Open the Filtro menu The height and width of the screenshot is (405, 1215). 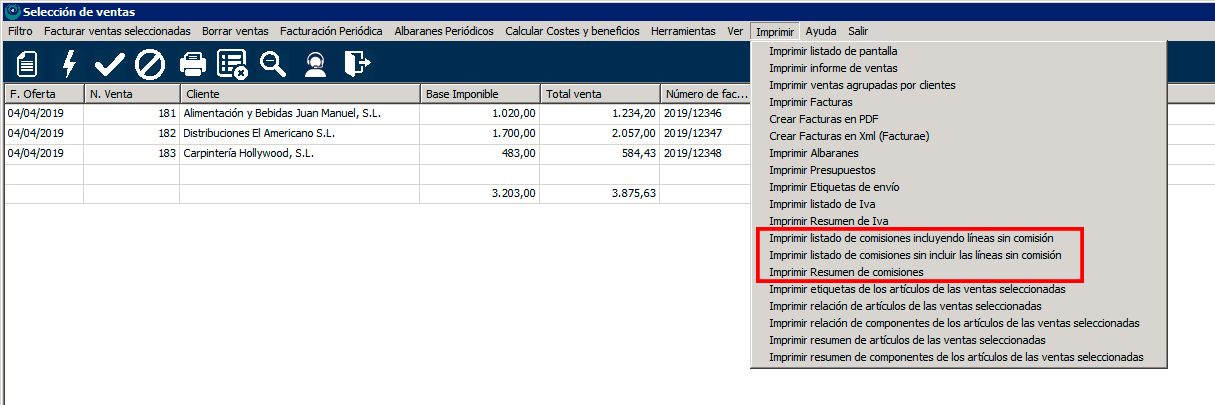coord(20,31)
